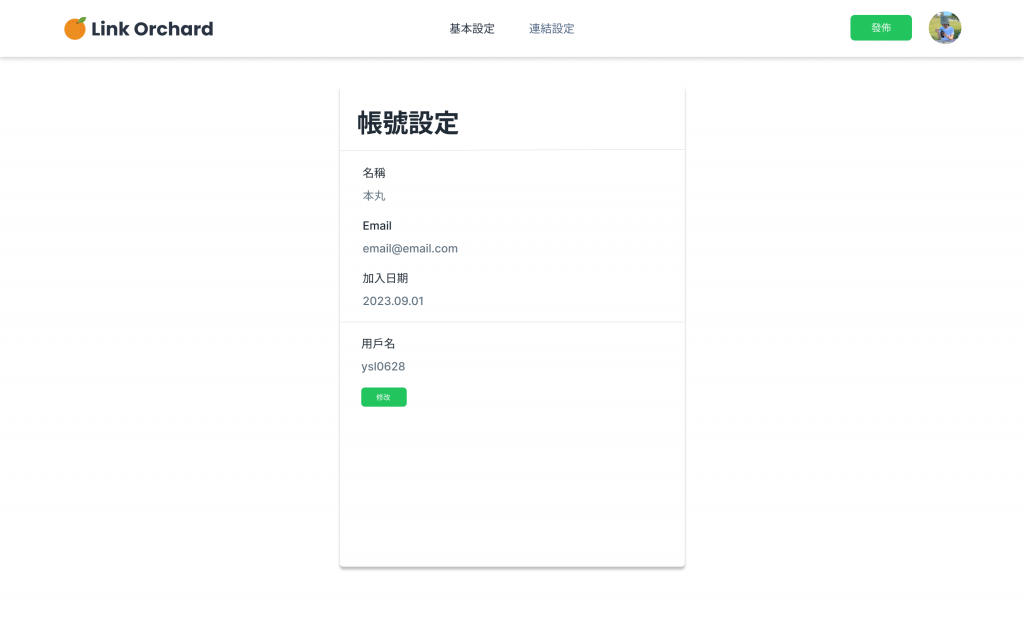Select the name value 本丸
The height and width of the screenshot is (620, 1024).
coord(374,196)
